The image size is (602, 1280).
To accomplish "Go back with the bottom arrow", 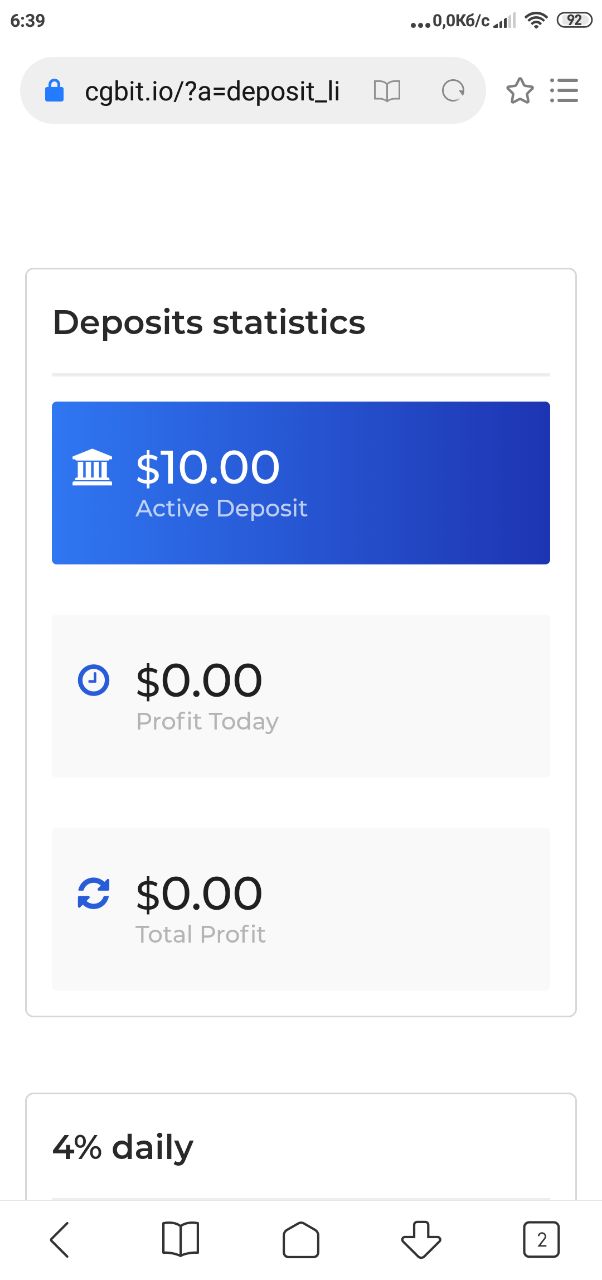I will [59, 1240].
